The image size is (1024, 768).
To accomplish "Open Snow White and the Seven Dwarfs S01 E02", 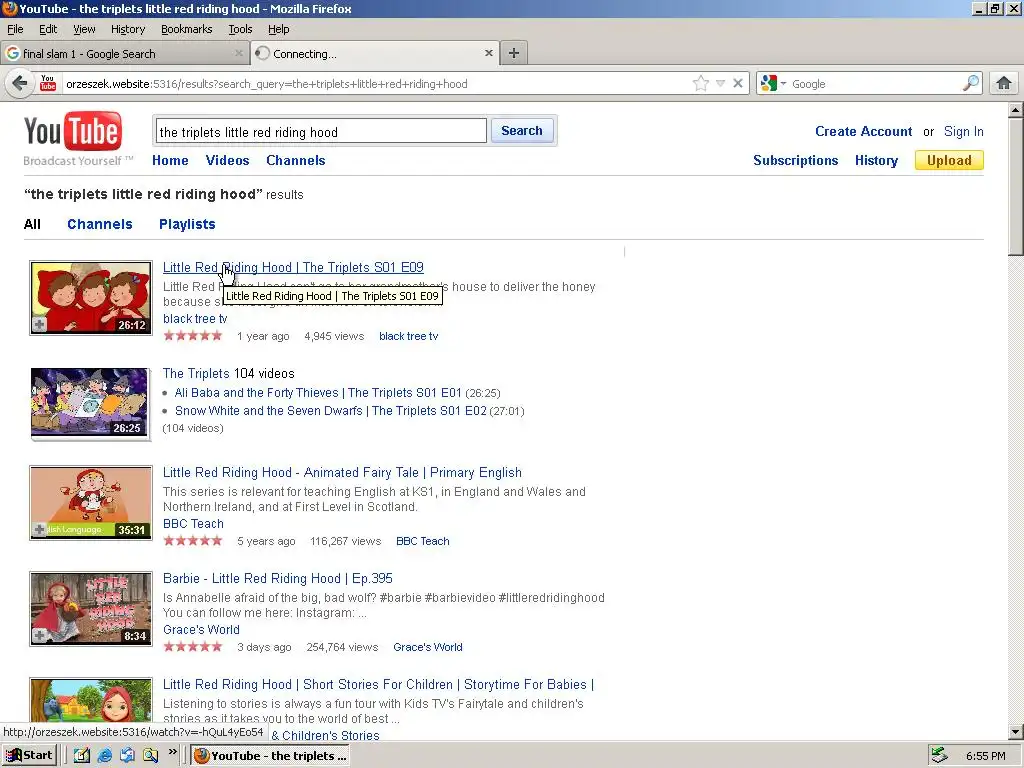I will click(331, 411).
